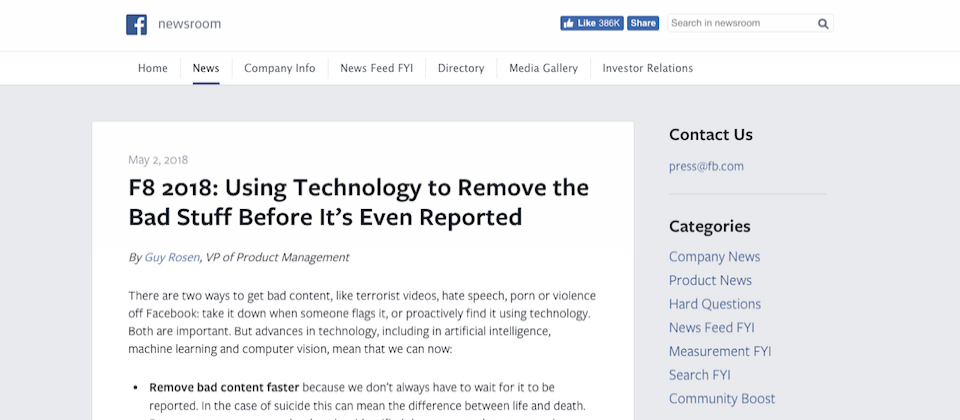Open News Feed FYI in navigation bar
This screenshot has width=960, height=420.
tap(377, 68)
